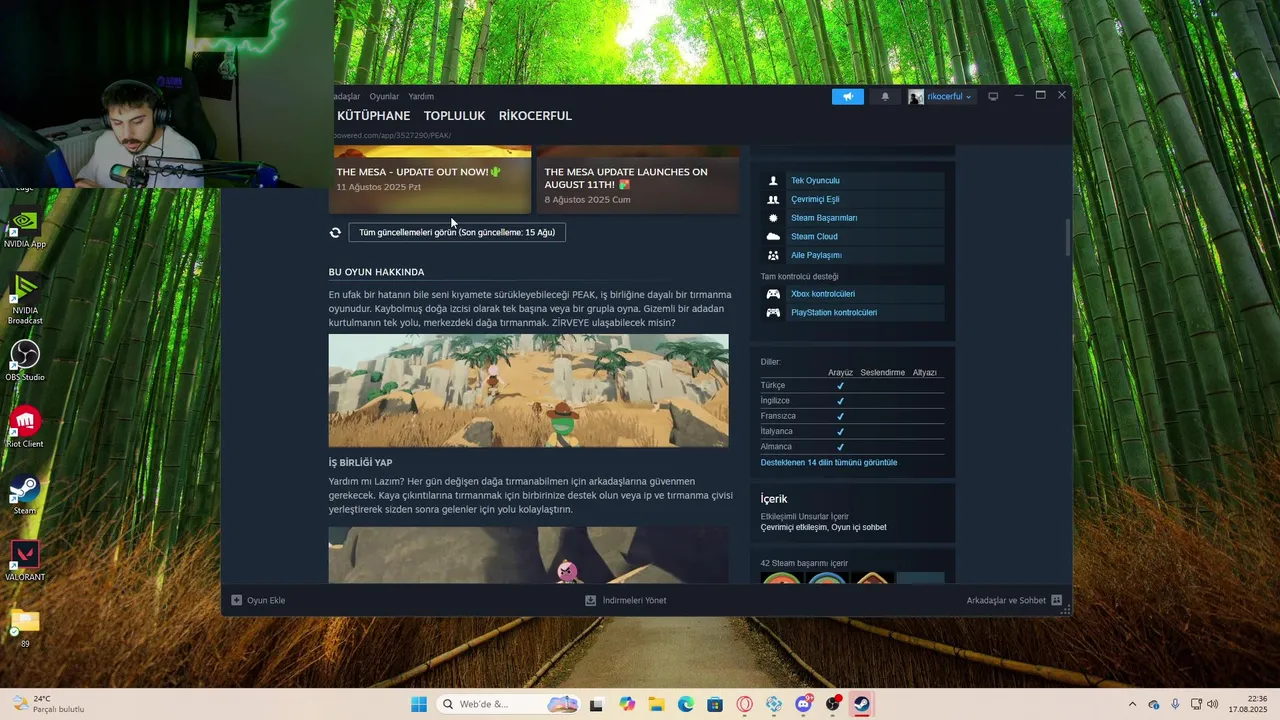
Task: Open "THE MESA UPDATE LAUNCHES ON AUGUST 11TH" card
Action: 638,180
